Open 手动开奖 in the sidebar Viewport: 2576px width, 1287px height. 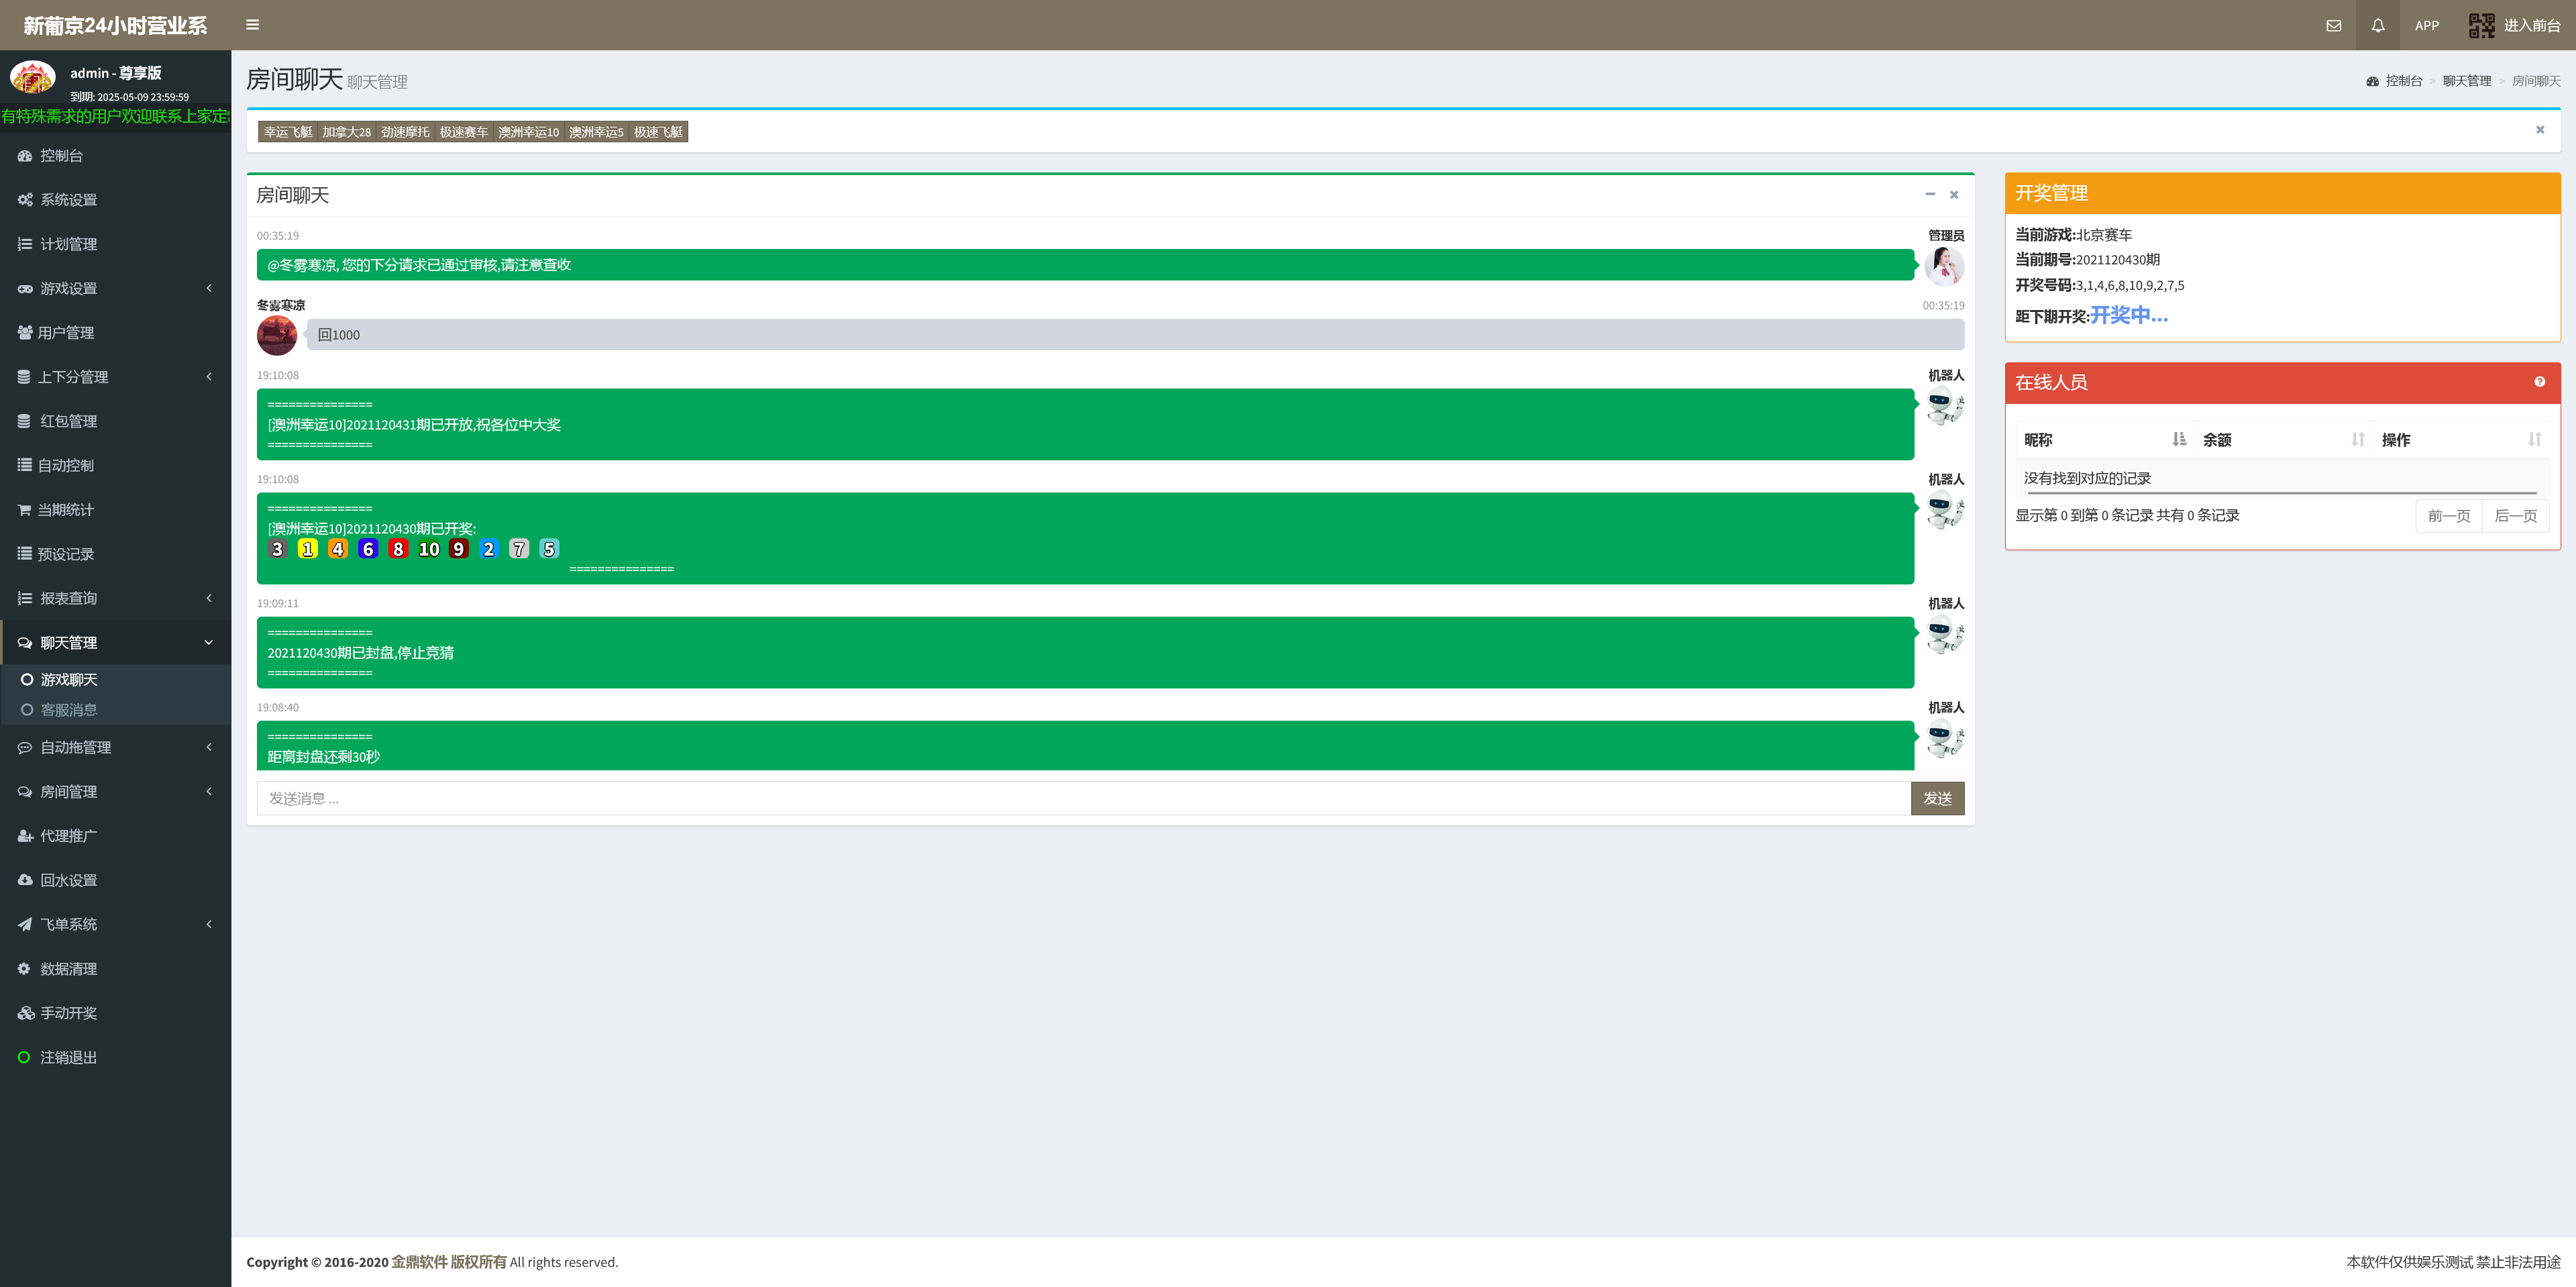point(68,1013)
